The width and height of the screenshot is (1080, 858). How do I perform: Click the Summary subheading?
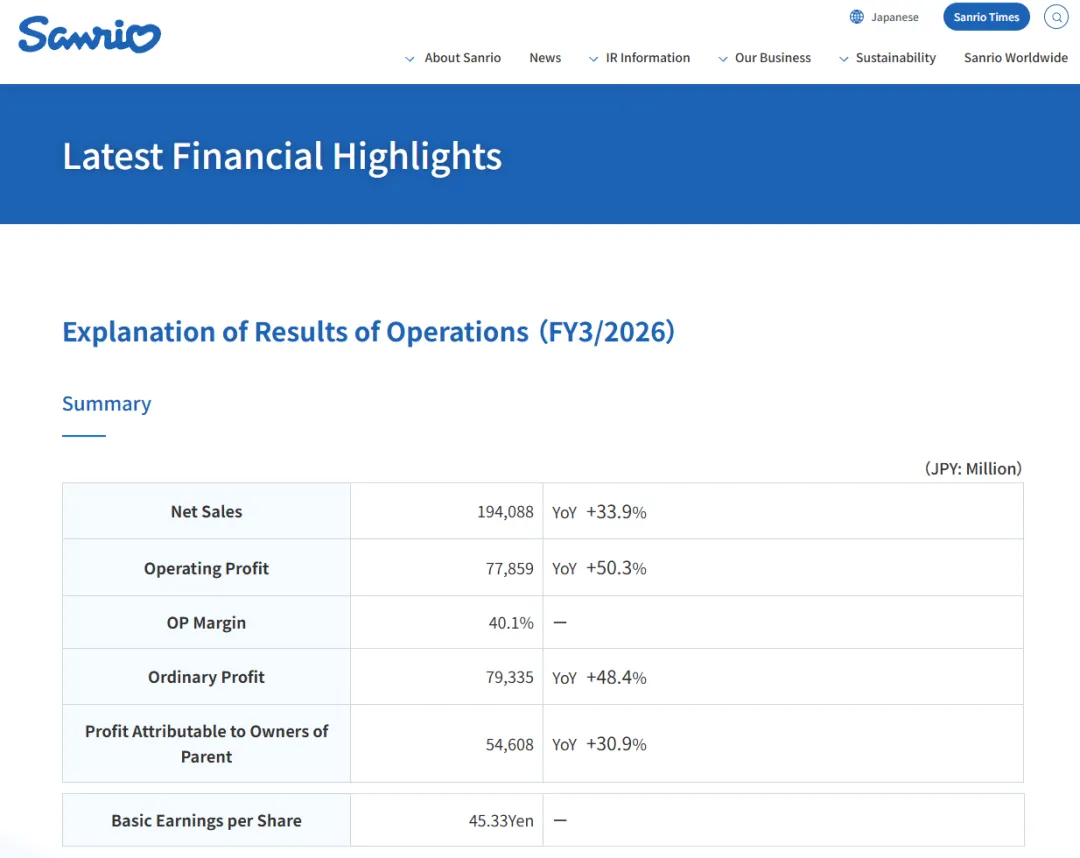click(107, 404)
